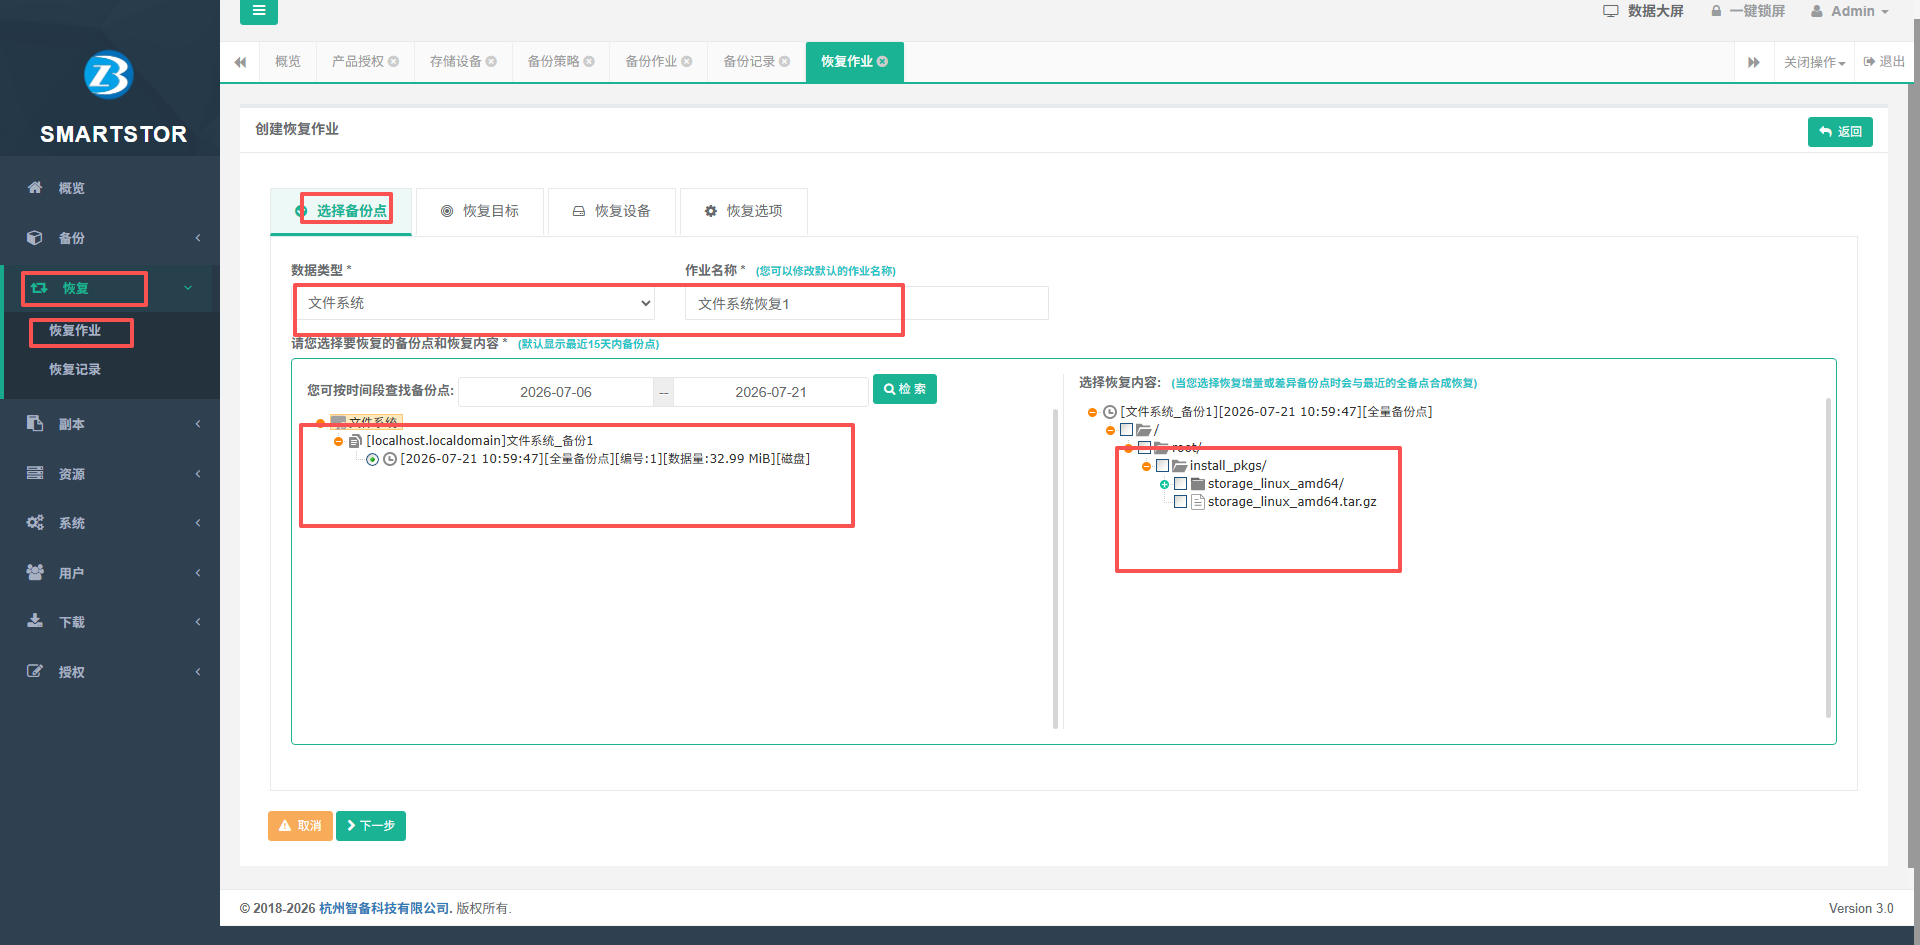Click the hamburger menu toggle button

pos(258,11)
